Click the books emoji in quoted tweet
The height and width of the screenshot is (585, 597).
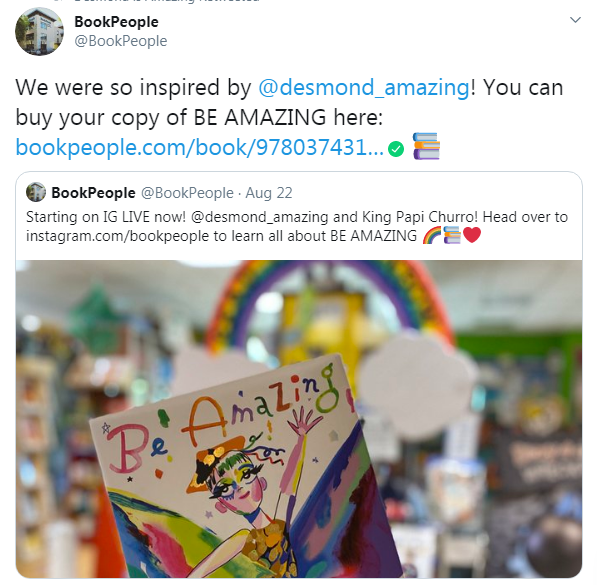[452, 235]
